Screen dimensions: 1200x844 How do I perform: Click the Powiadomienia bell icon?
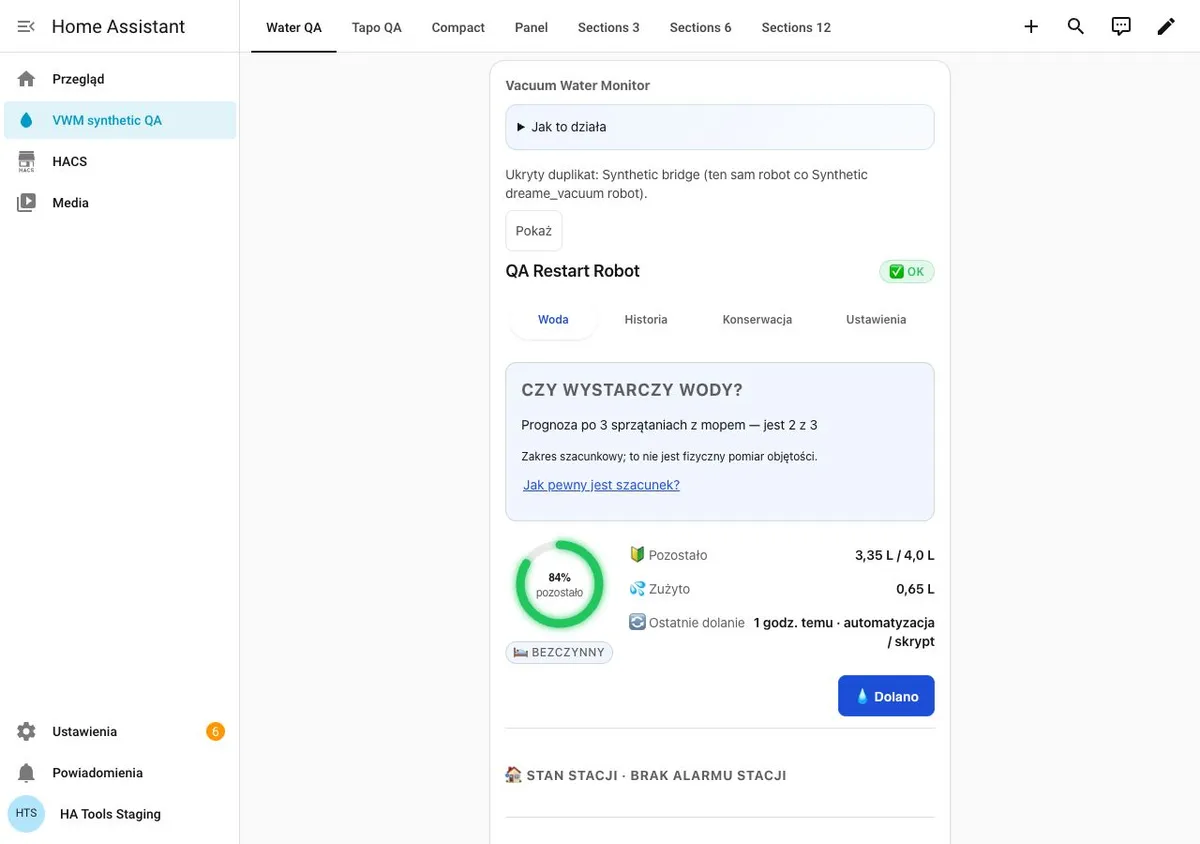(26, 773)
